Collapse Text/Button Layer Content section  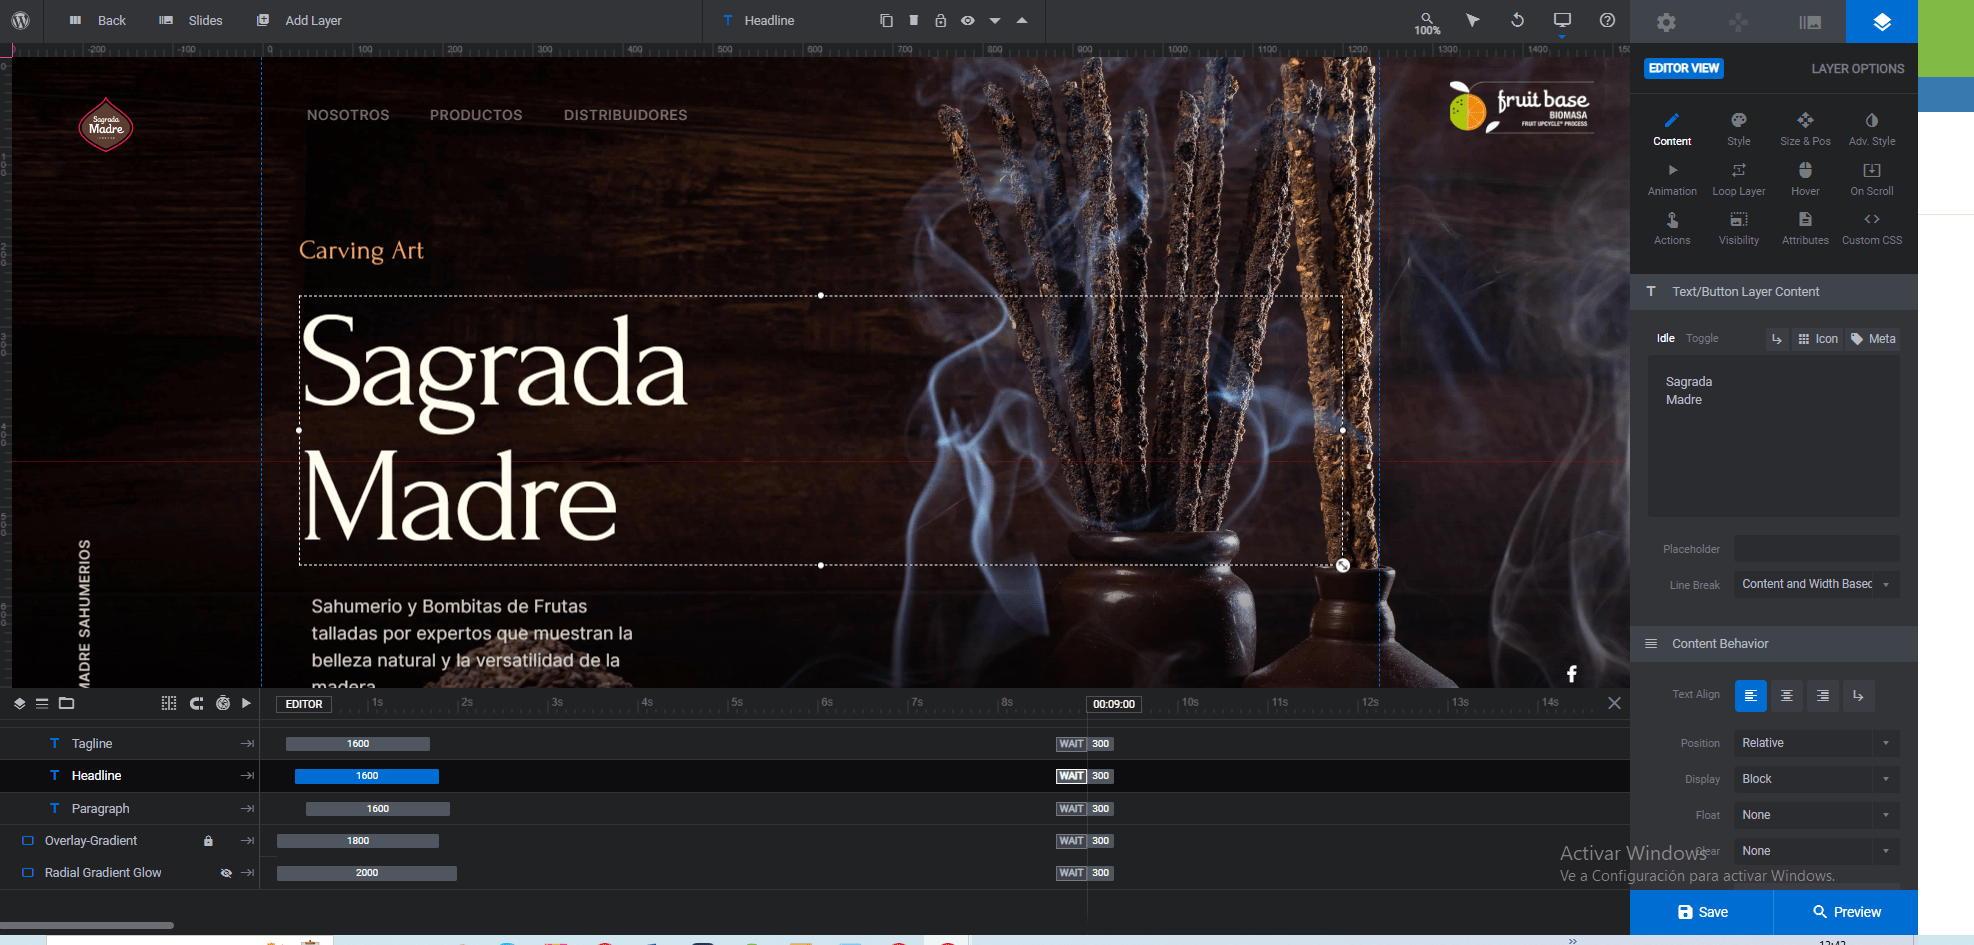click(1774, 292)
